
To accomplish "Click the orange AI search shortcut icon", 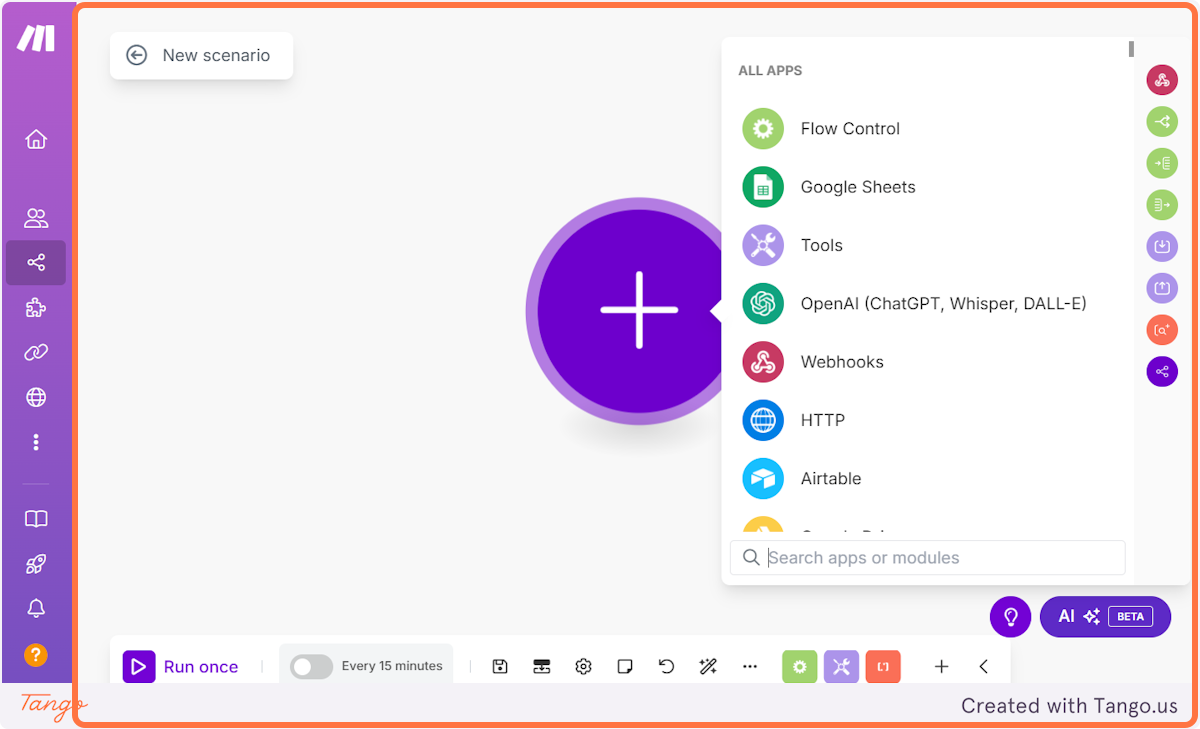I will [1162, 329].
